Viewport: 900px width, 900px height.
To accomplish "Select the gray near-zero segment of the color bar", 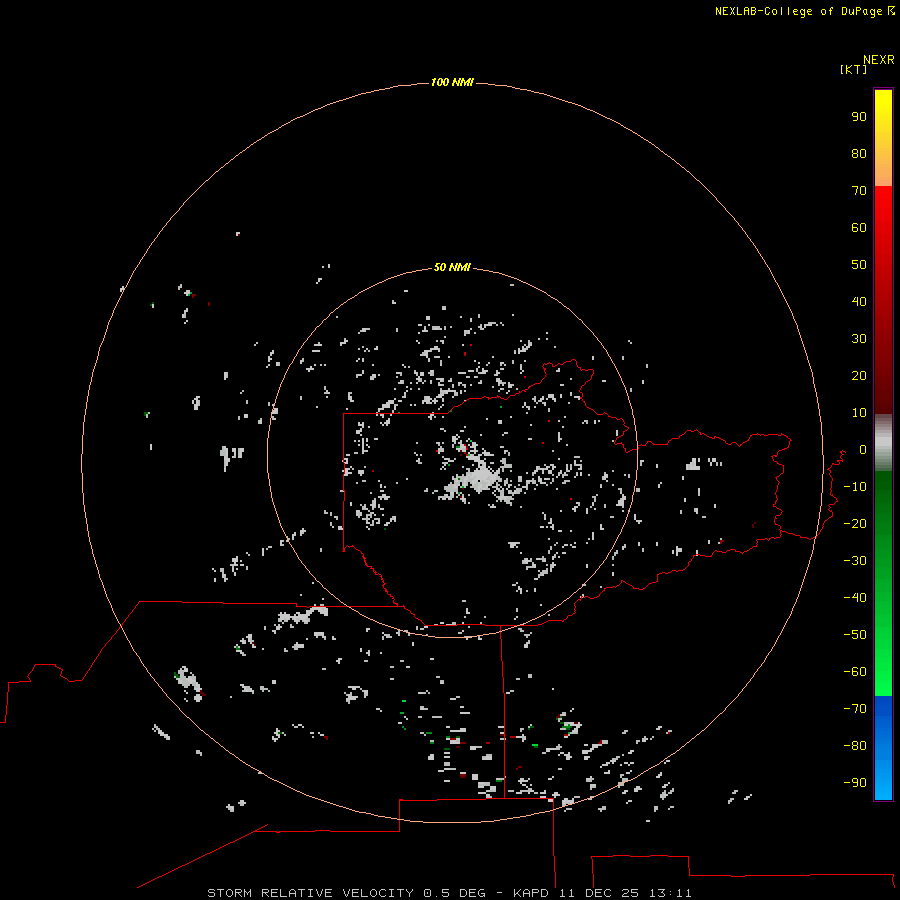I will pos(883,443).
